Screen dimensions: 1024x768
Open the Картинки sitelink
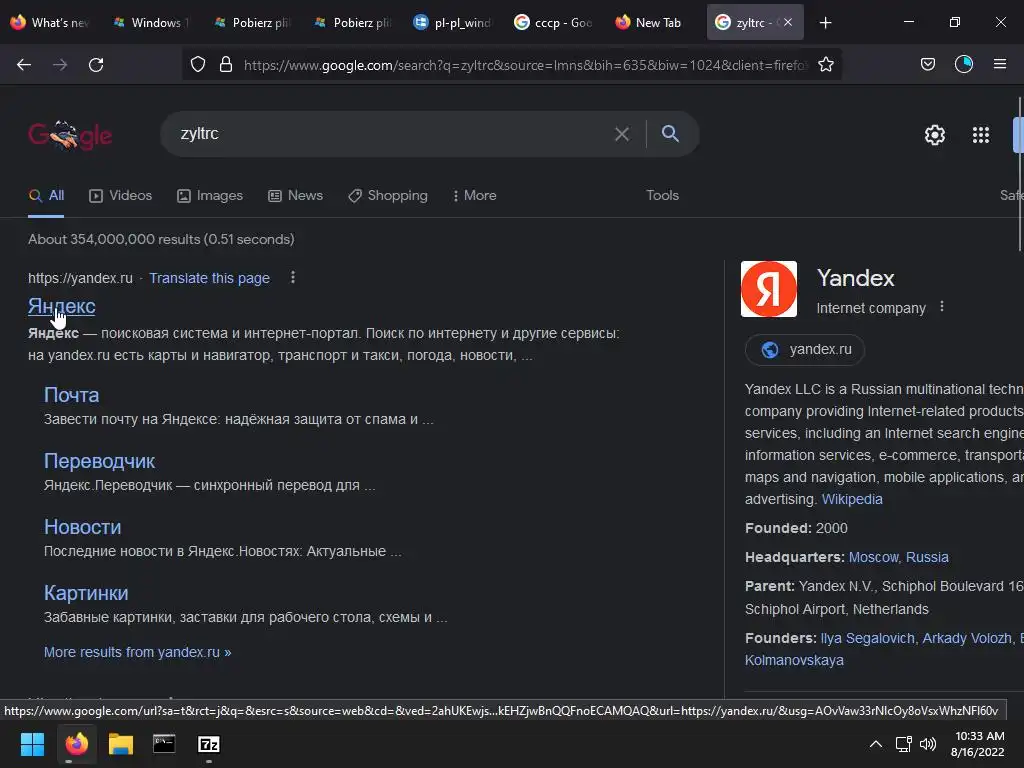coord(86,592)
